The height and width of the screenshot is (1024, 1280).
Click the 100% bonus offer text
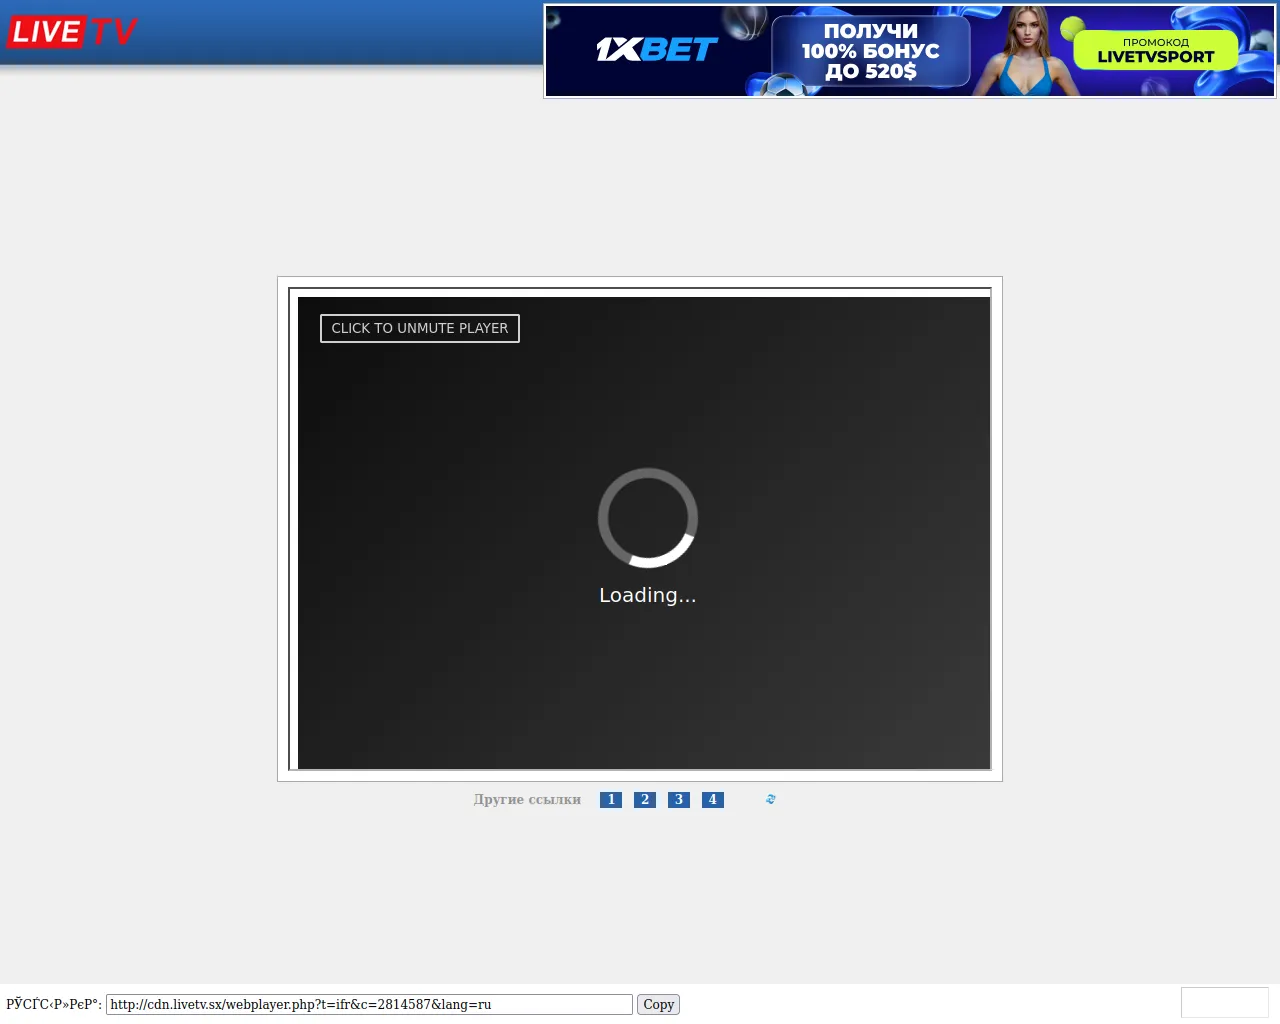(x=870, y=50)
